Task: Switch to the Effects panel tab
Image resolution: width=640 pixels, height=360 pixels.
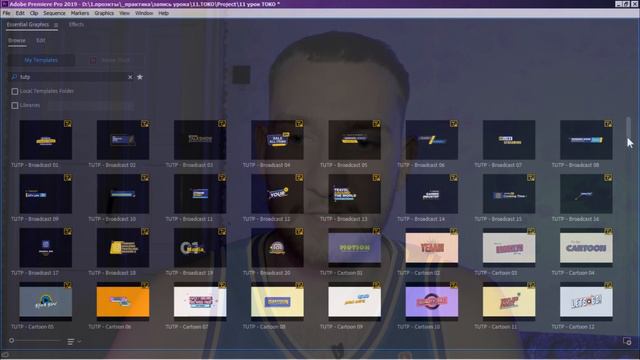Action: pyautogui.click(x=76, y=24)
